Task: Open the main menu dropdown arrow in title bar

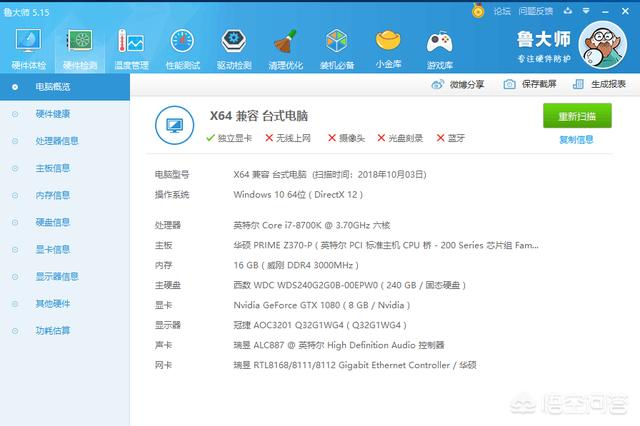Action: [x=586, y=11]
